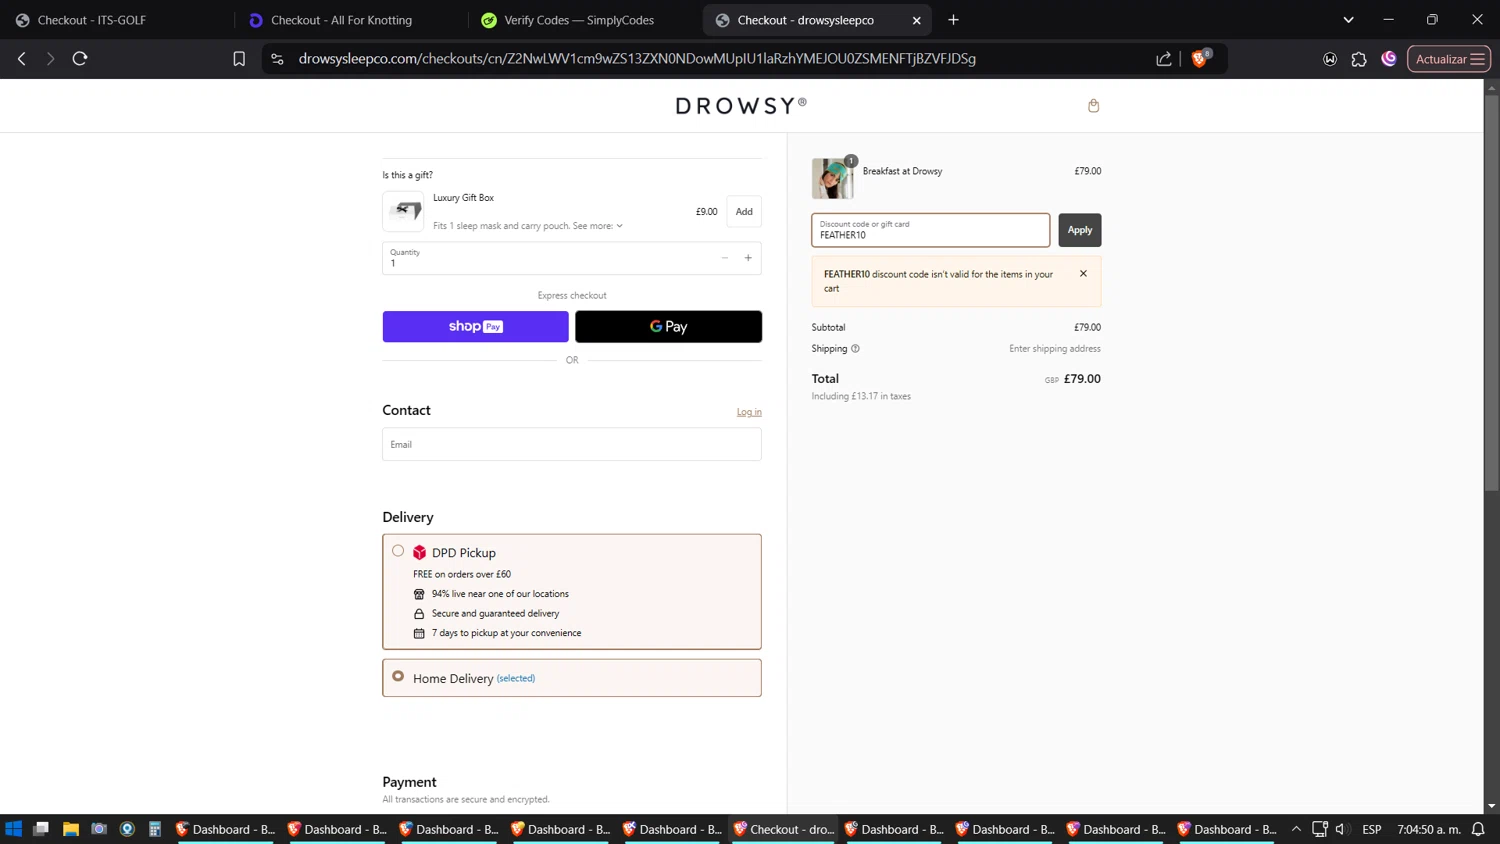Click the browser address bar URL
1500x844 pixels.
[637, 59]
